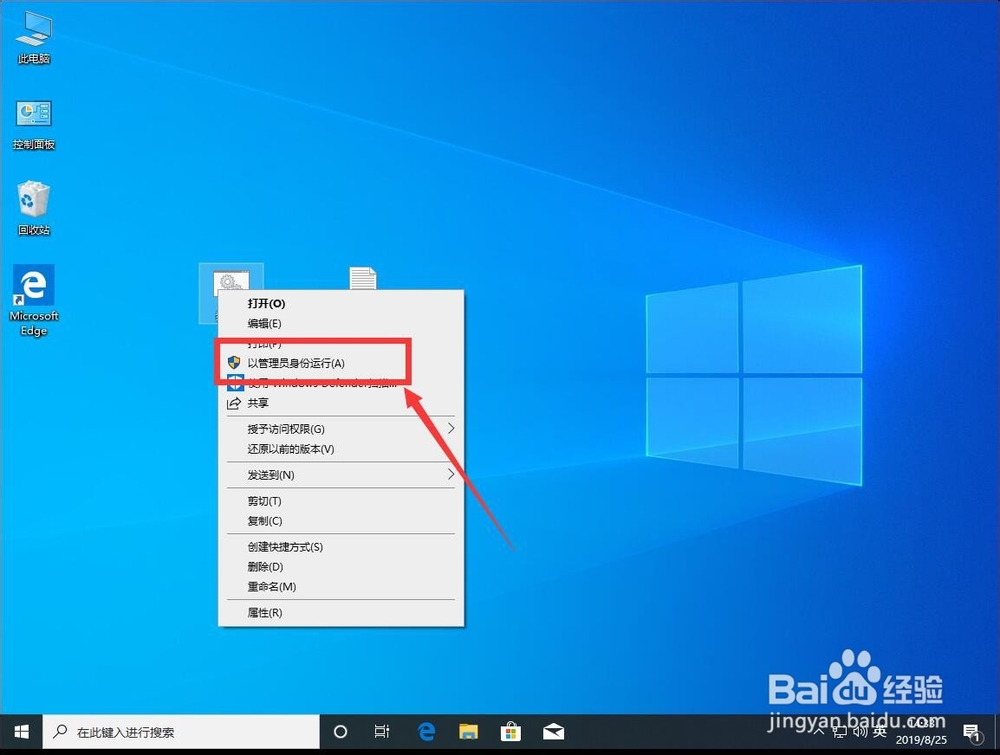Click the Windows Defender scan shield icon
Image resolution: width=1000 pixels, height=755 pixels.
tap(235, 383)
